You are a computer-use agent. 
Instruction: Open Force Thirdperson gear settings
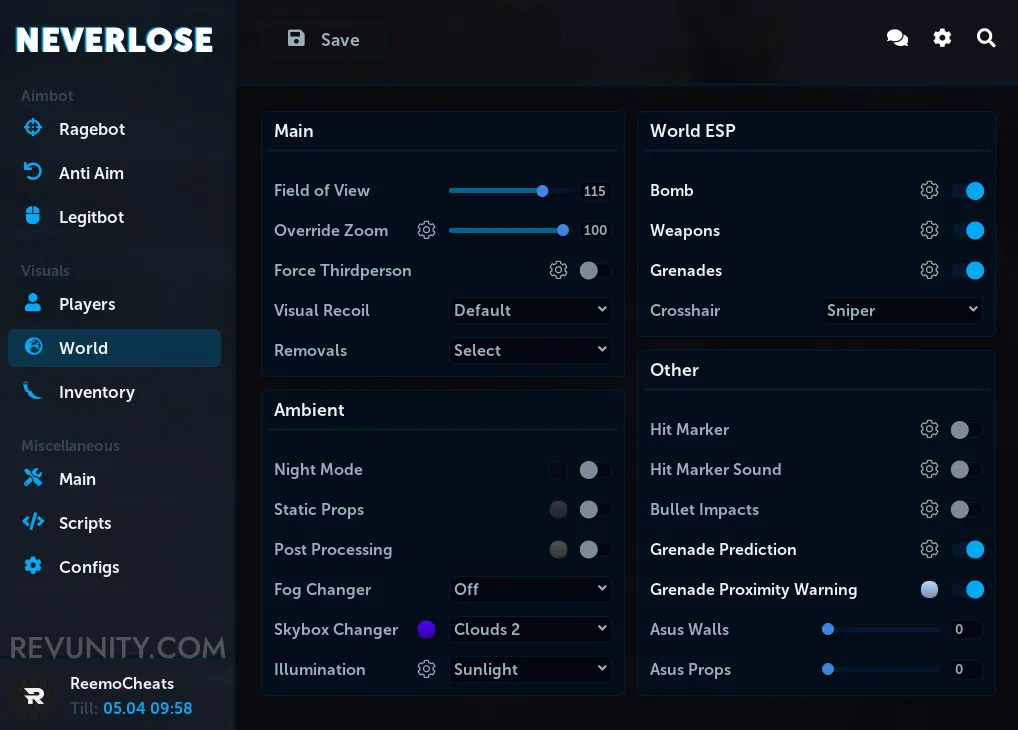(x=559, y=270)
